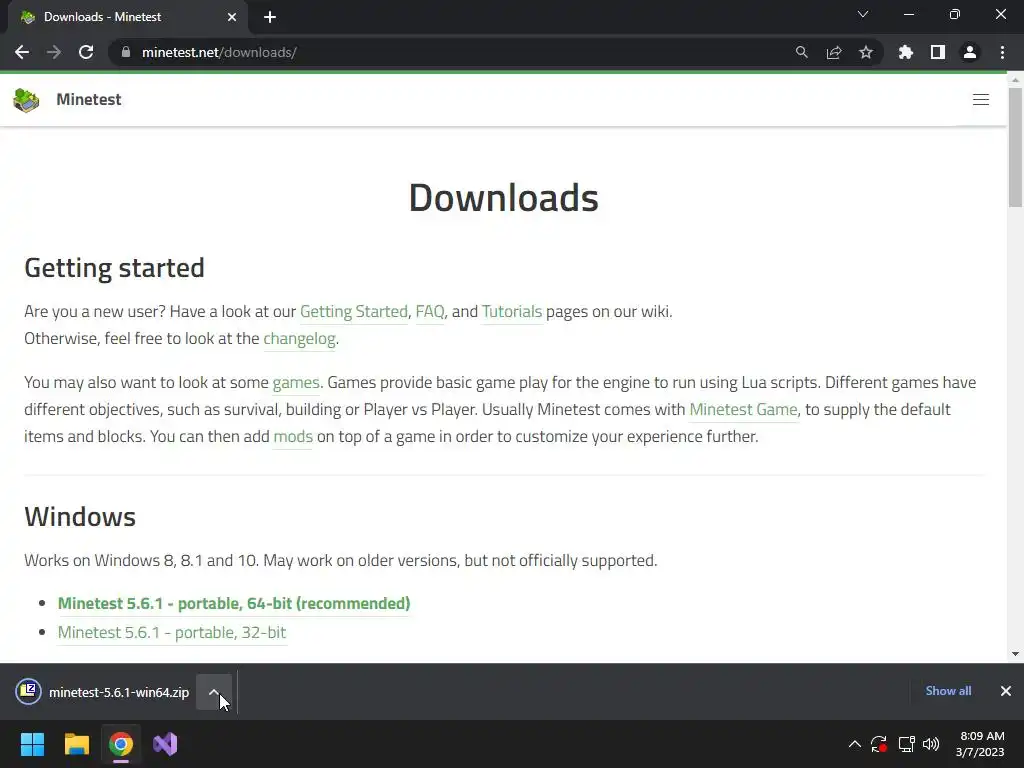The image size is (1024, 768).
Task: Open the FAQ link
Action: coord(430,312)
